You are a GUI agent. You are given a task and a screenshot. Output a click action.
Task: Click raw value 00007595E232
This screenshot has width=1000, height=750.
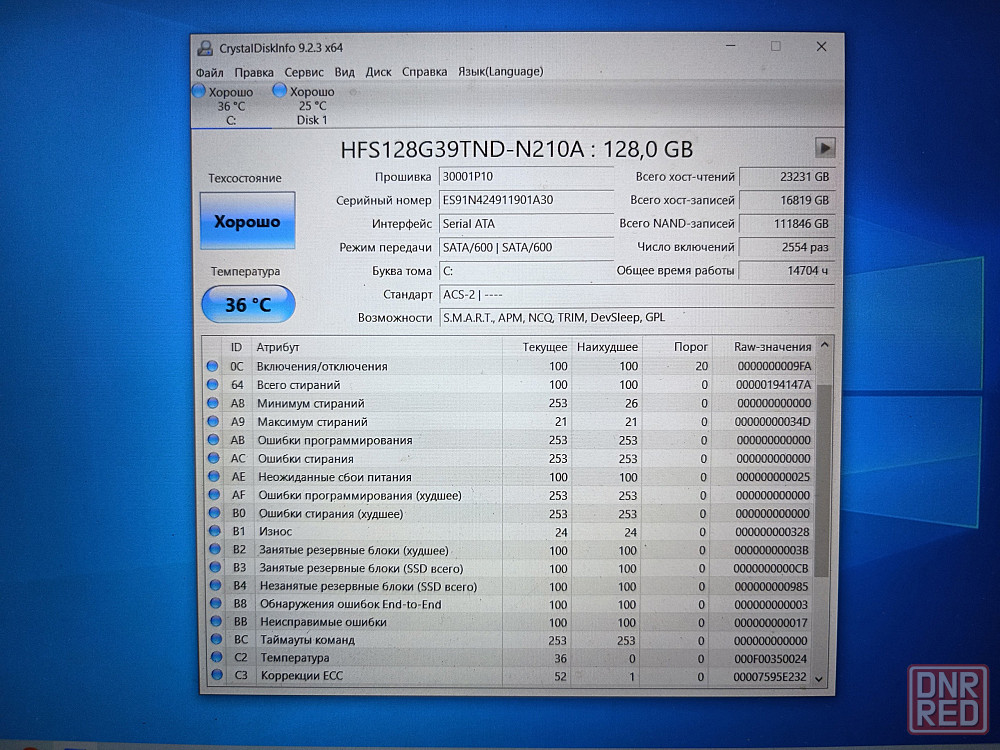[x=770, y=676]
